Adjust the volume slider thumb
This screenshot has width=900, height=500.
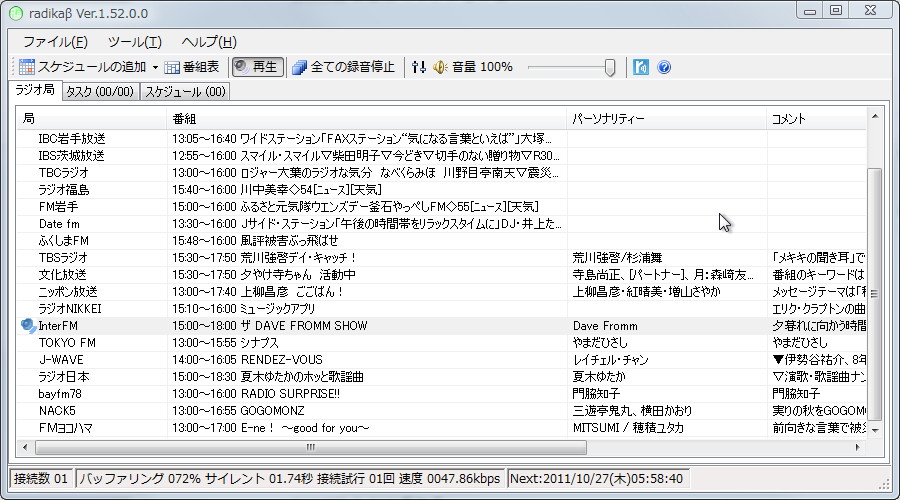point(610,68)
